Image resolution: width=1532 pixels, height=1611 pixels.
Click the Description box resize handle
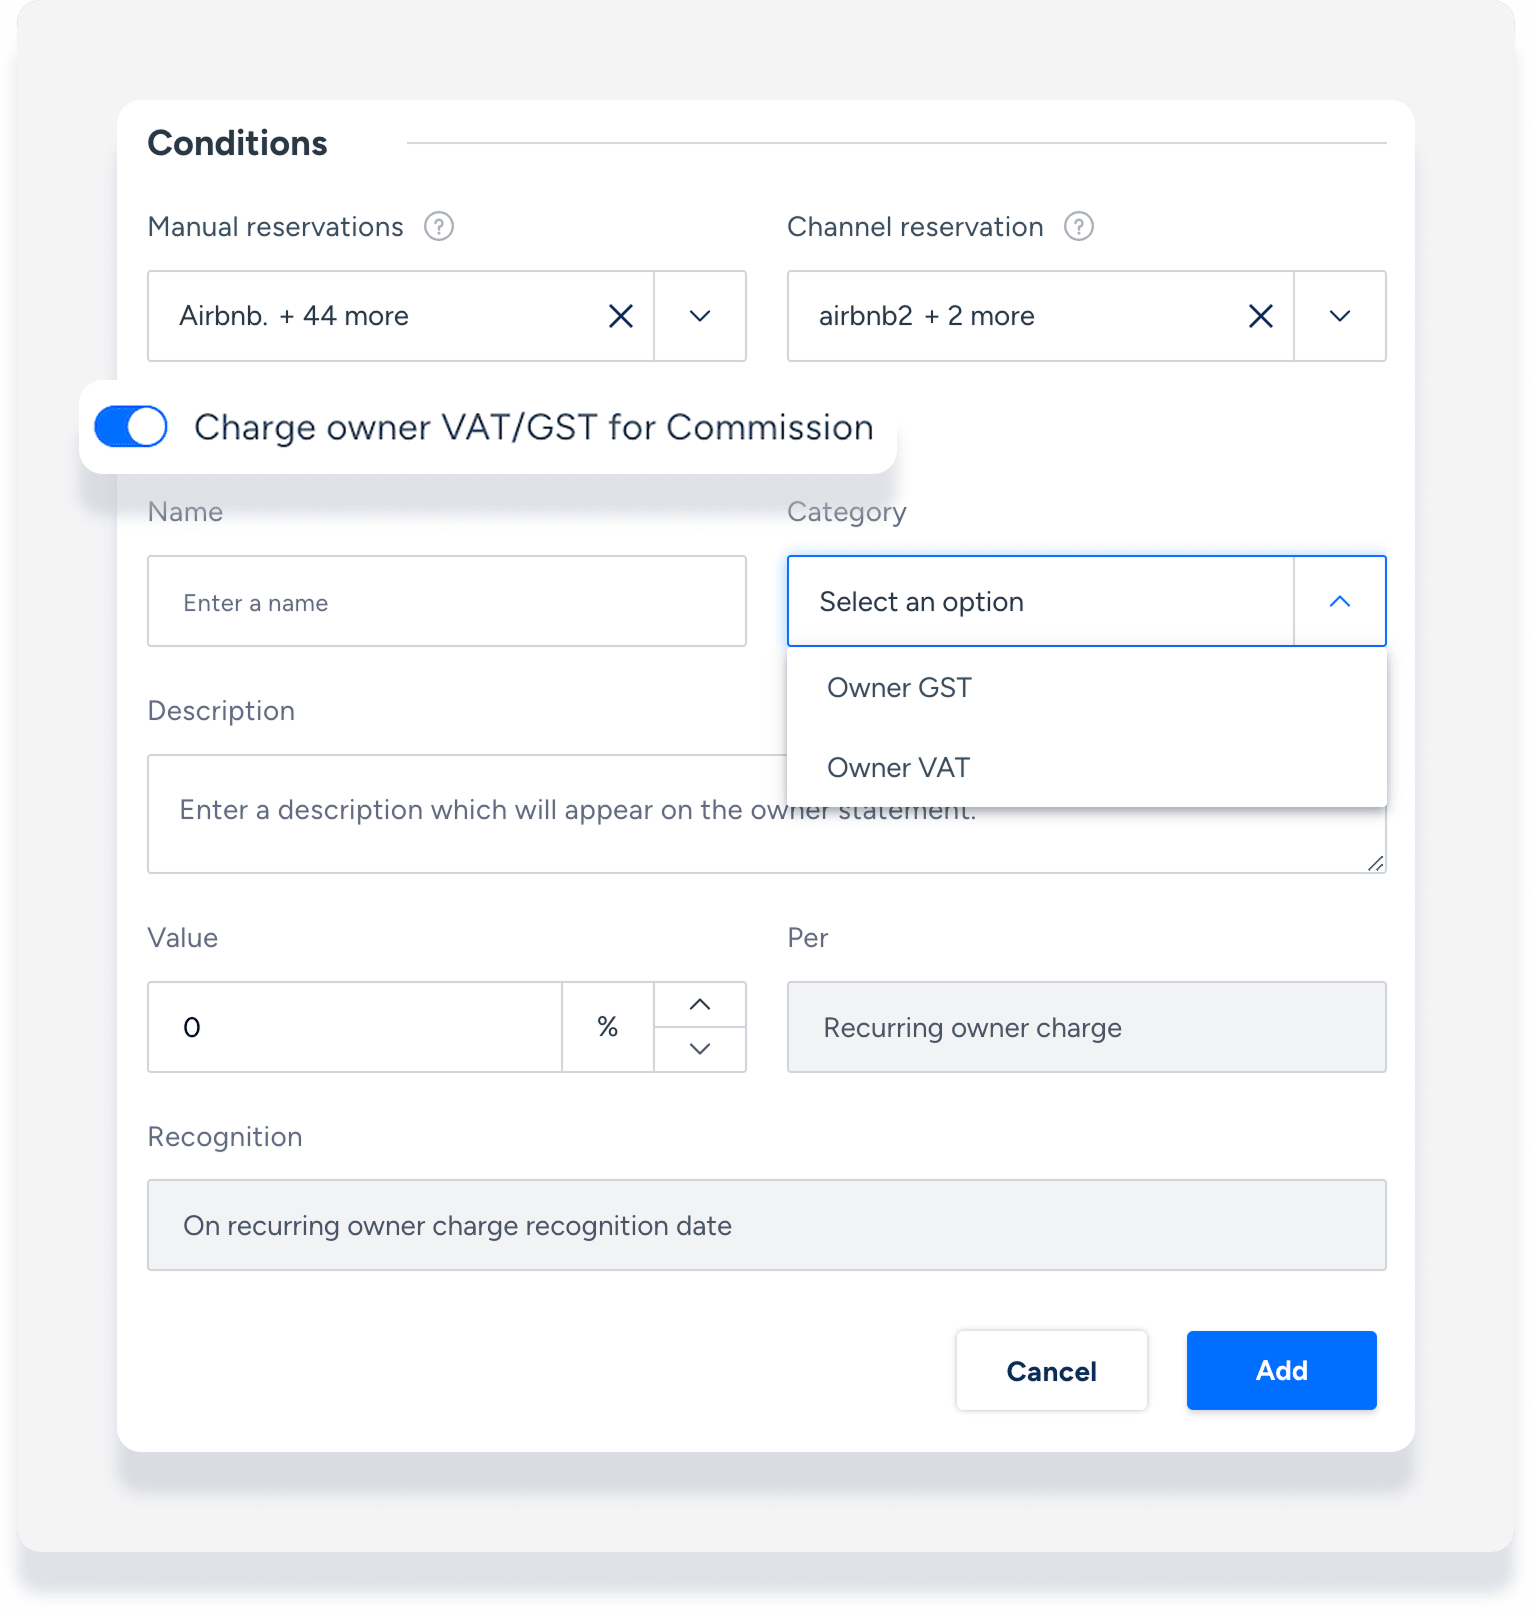tap(1376, 863)
